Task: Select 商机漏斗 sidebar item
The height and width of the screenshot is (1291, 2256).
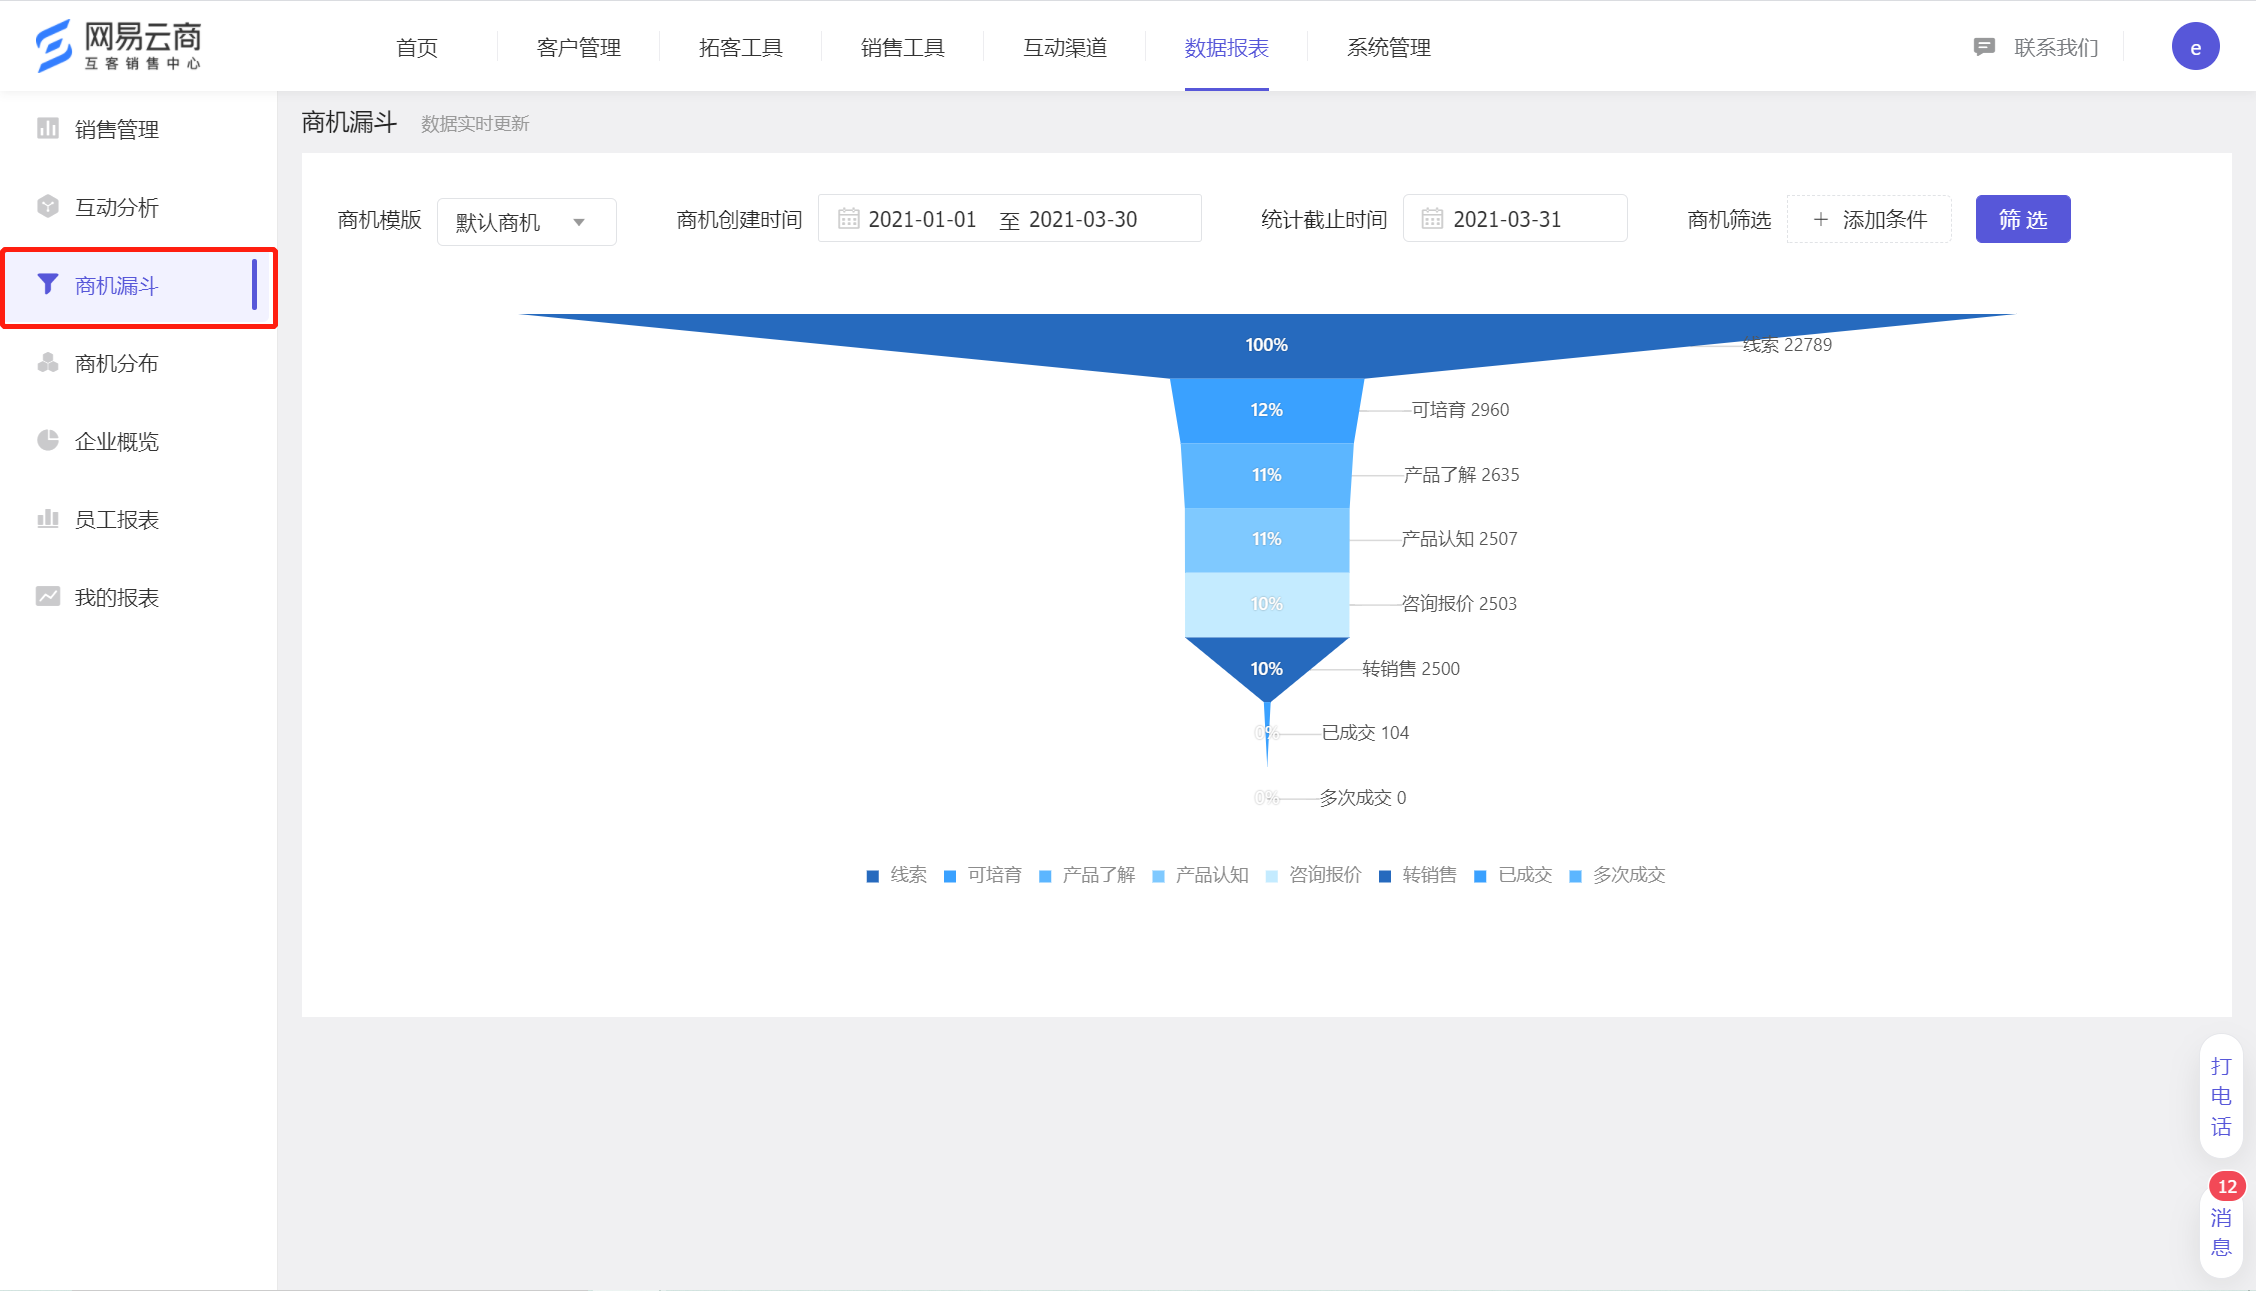Action: 138,286
